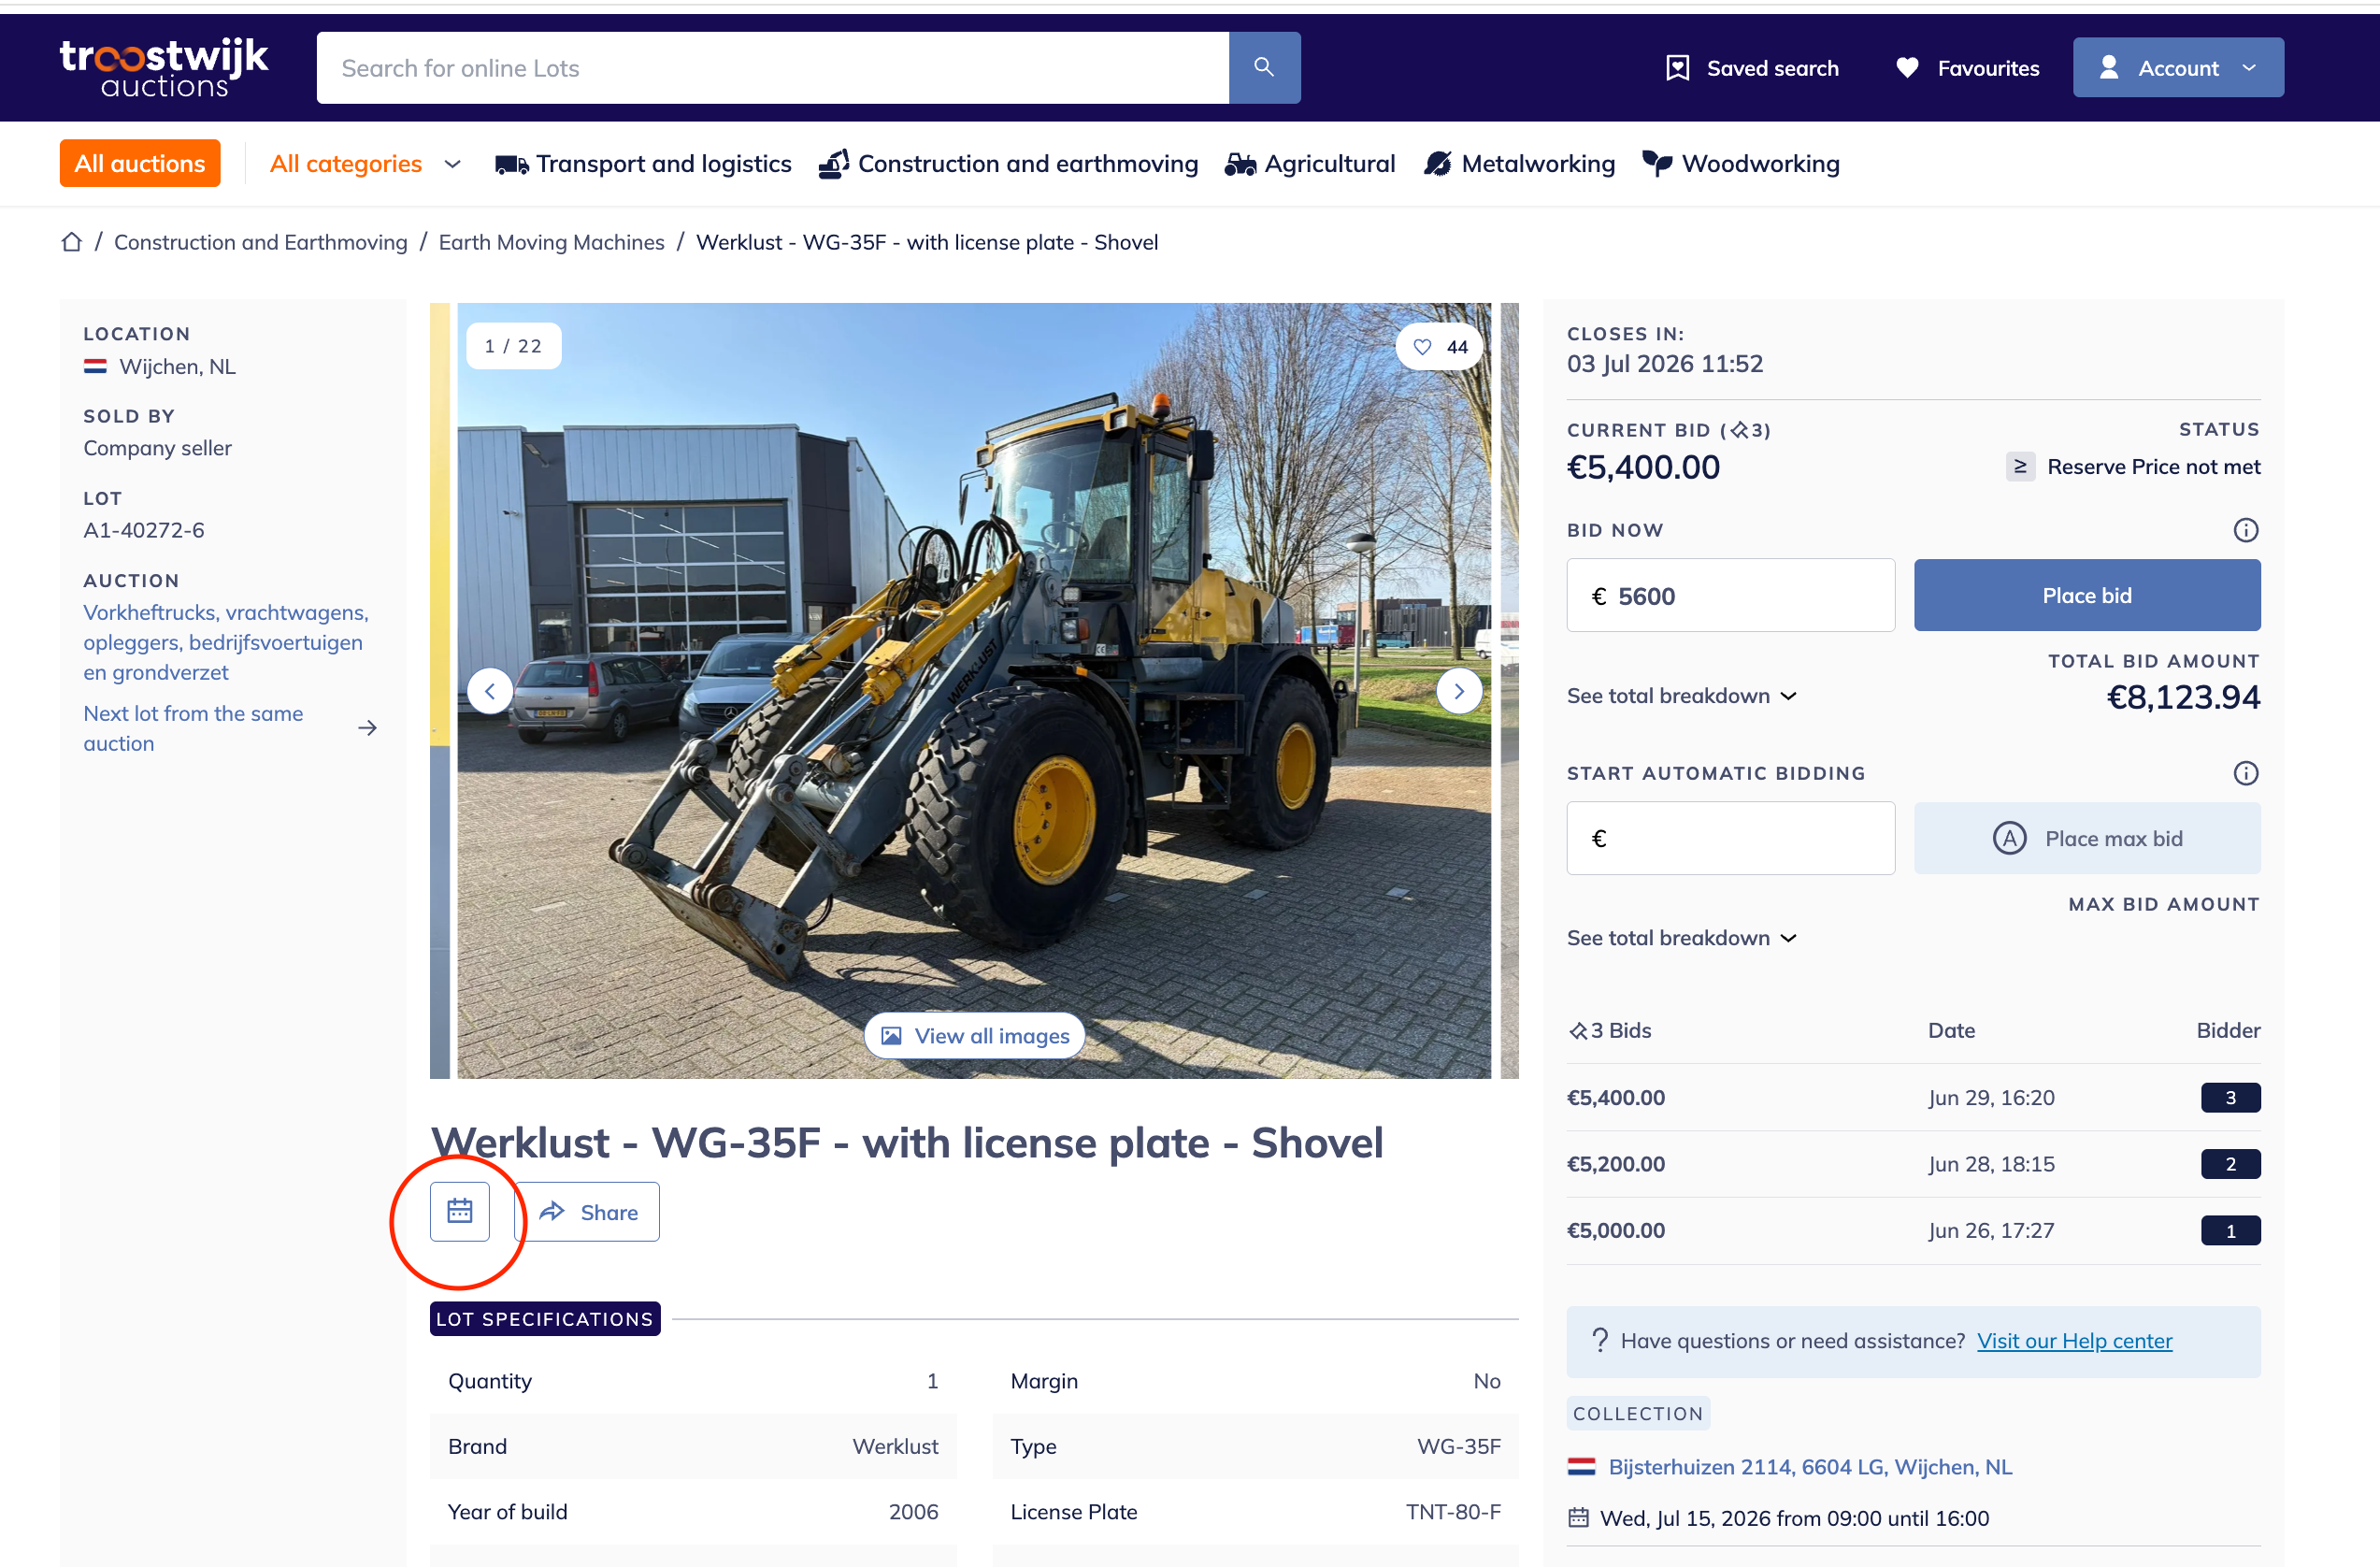Click the home icon in the breadcrumb
The width and height of the screenshot is (2380, 1567).
click(71, 242)
